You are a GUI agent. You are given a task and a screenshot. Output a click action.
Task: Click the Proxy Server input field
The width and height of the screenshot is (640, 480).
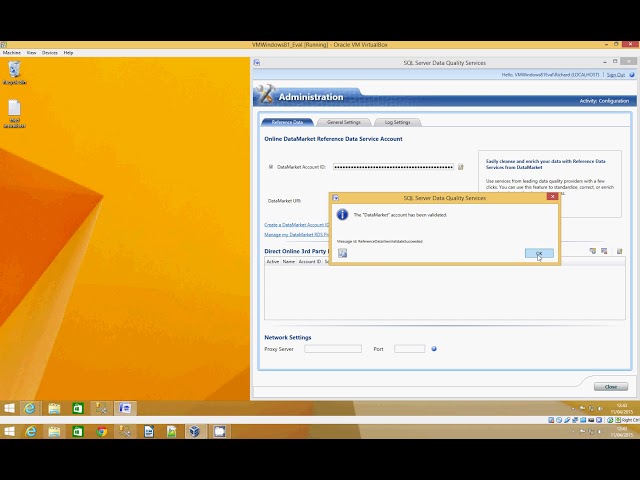tap(333, 349)
